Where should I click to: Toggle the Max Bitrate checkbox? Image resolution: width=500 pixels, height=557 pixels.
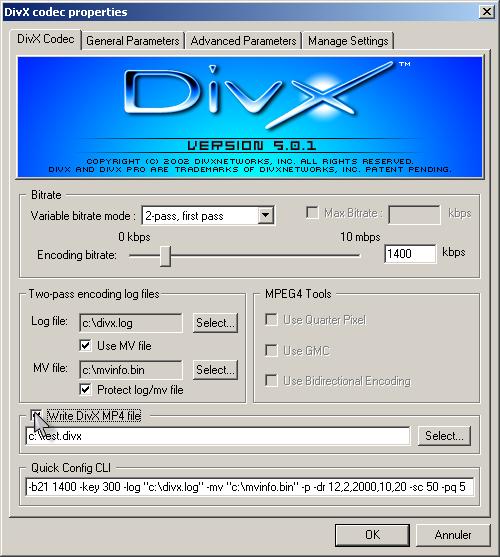pyautogui.click(x=312, y=213)
